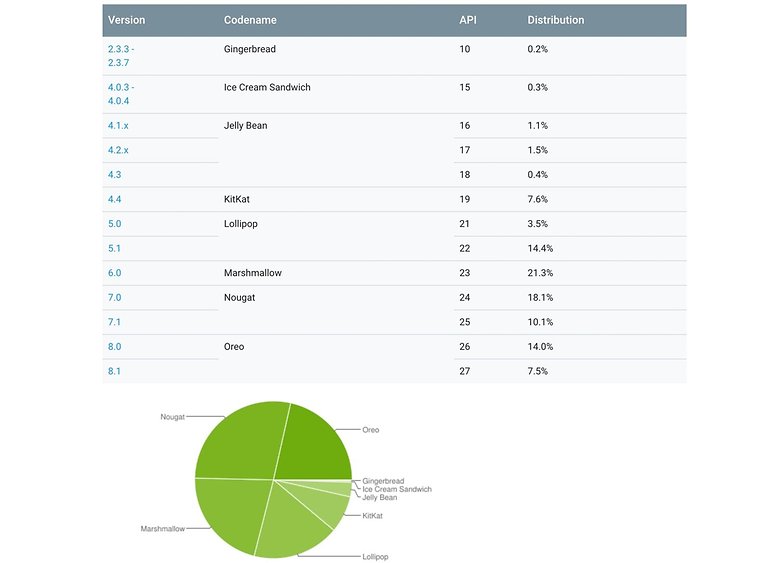Screen dimensions: 782x563
Task: Click the Marshmallow pie chart label
Action: 163,529
